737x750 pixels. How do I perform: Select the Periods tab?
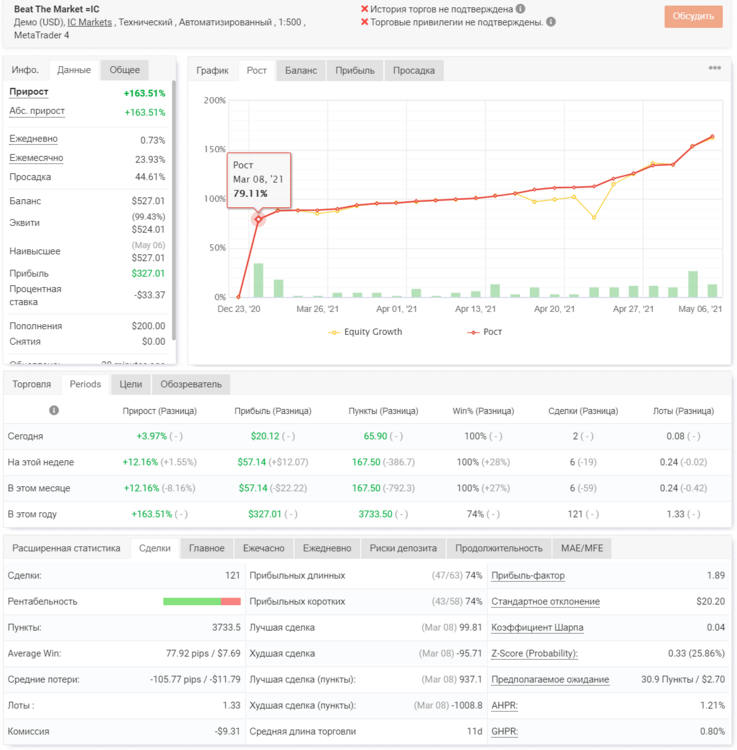click(x=85, y=384)
